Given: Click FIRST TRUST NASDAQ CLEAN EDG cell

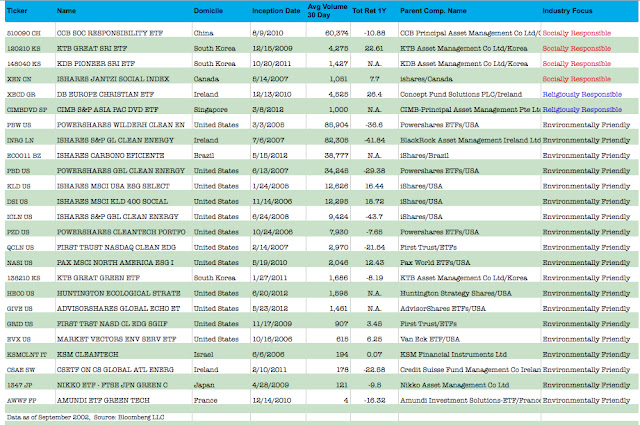Looking at the screenshot, I should pyautogui.click(x=116, y=247).
